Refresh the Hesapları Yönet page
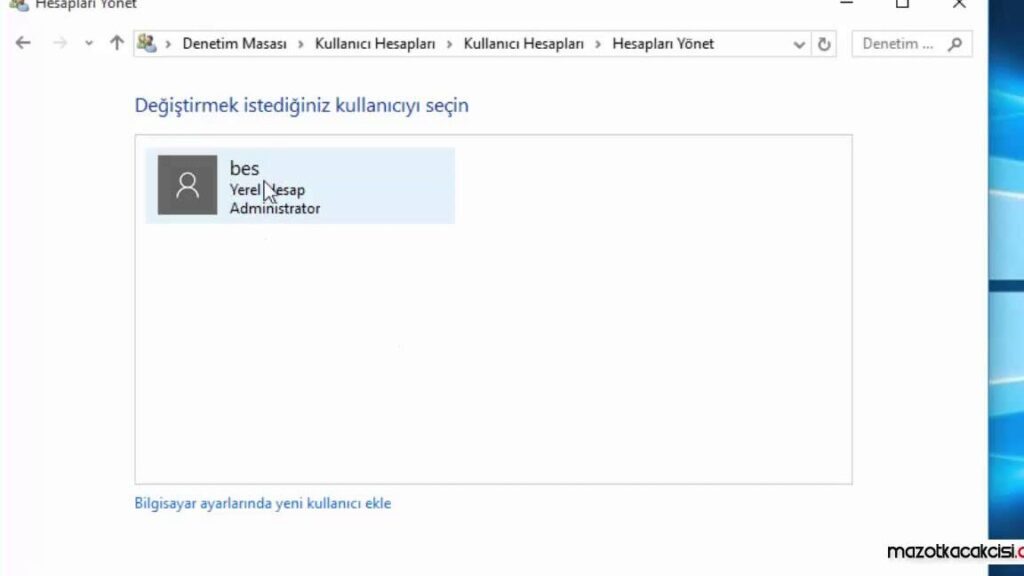This screenshot has width=1024, height=576. pos(822,43)
